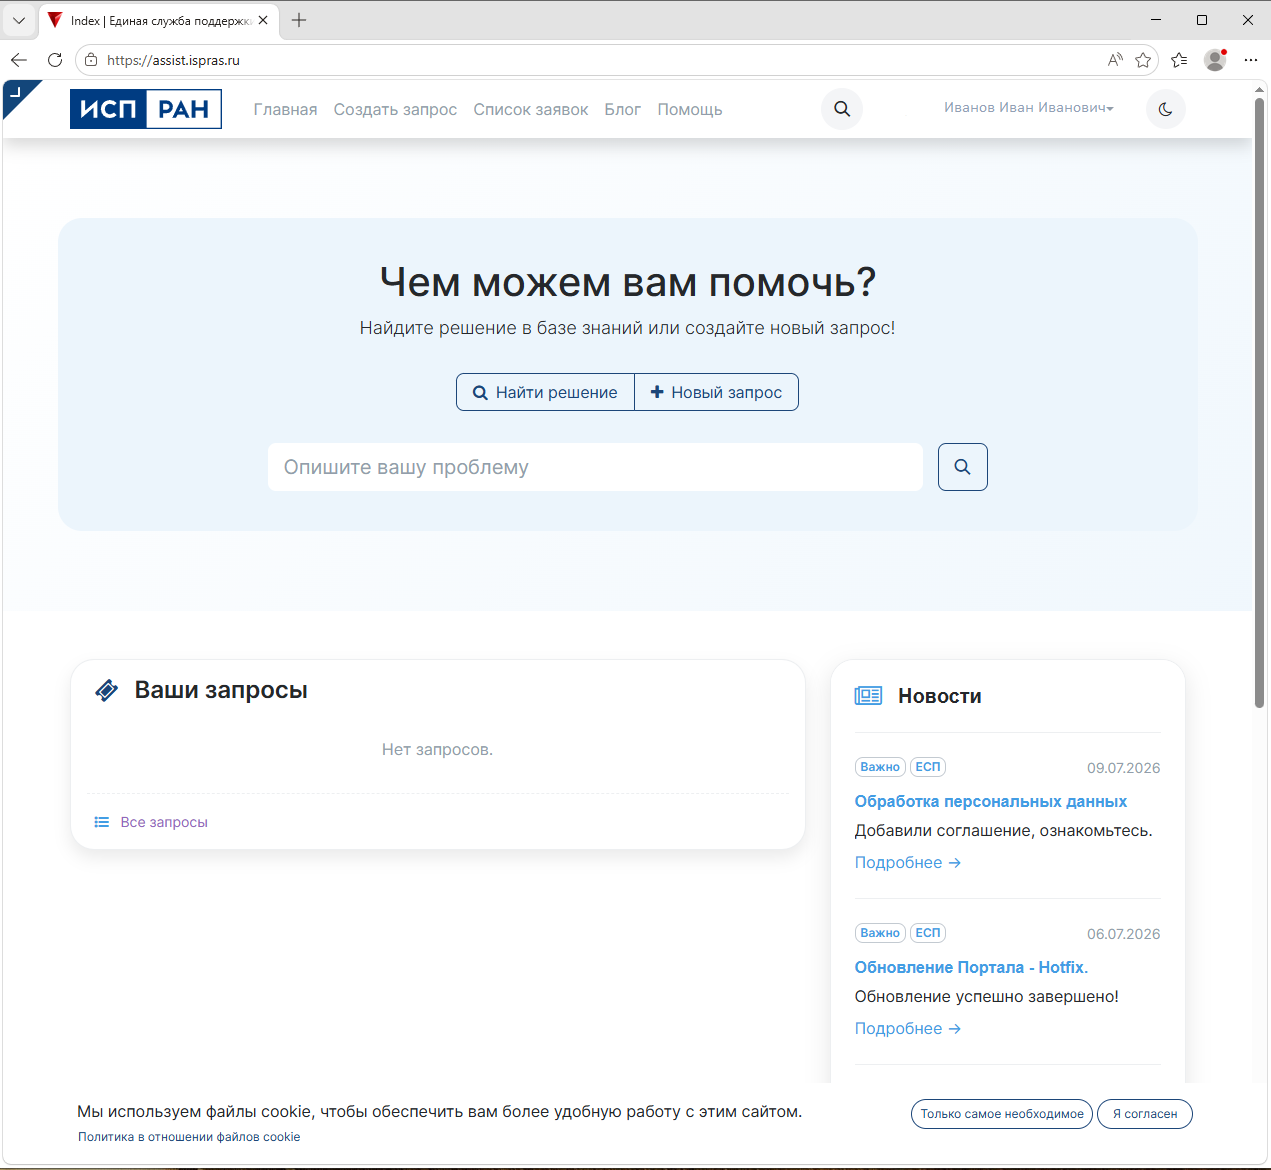Image resolution: width=1271 pixels, height=1170 pixels.
Task: Open the Обработка персональных данных news link
Action: pos(991,802)
